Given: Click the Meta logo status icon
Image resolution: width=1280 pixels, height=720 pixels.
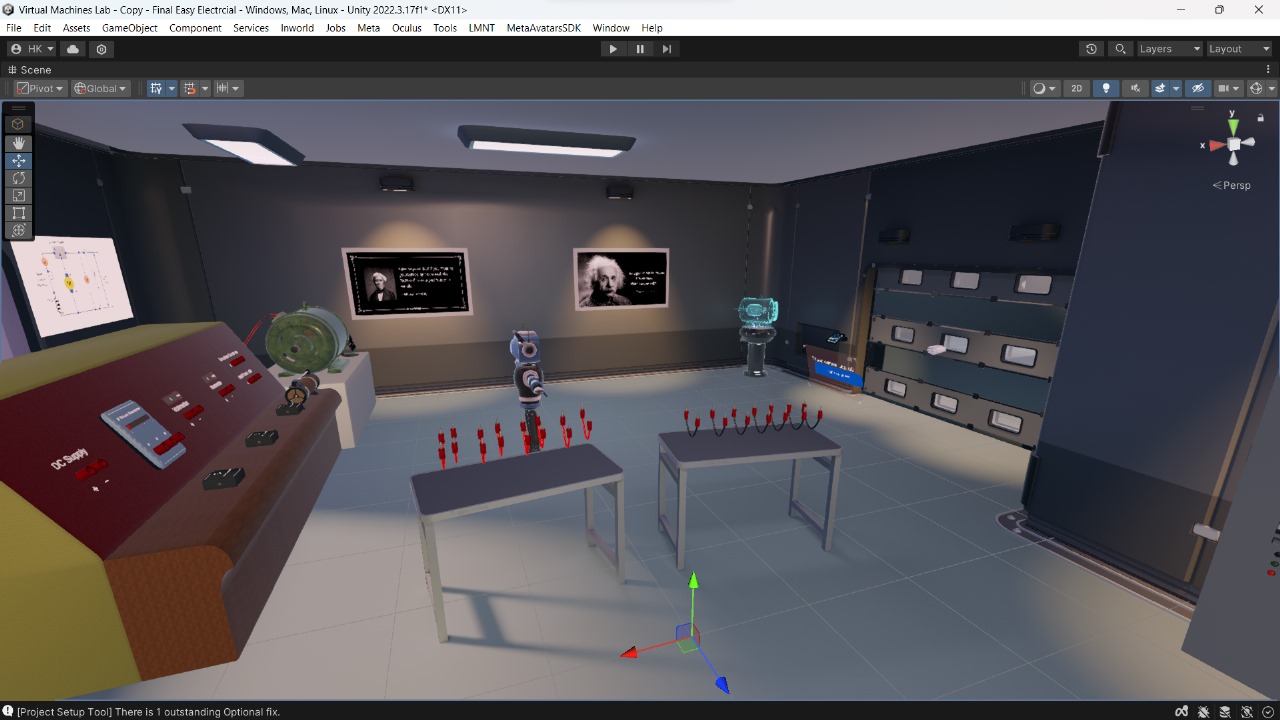Looking at the screenshot, I should point(1182,712).
